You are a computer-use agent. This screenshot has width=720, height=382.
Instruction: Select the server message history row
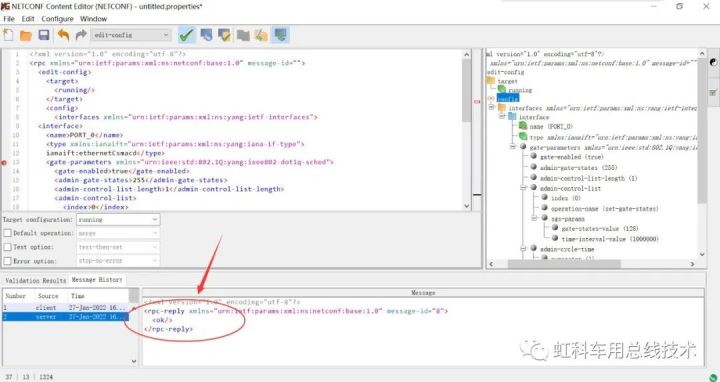[x=66, y=317]
